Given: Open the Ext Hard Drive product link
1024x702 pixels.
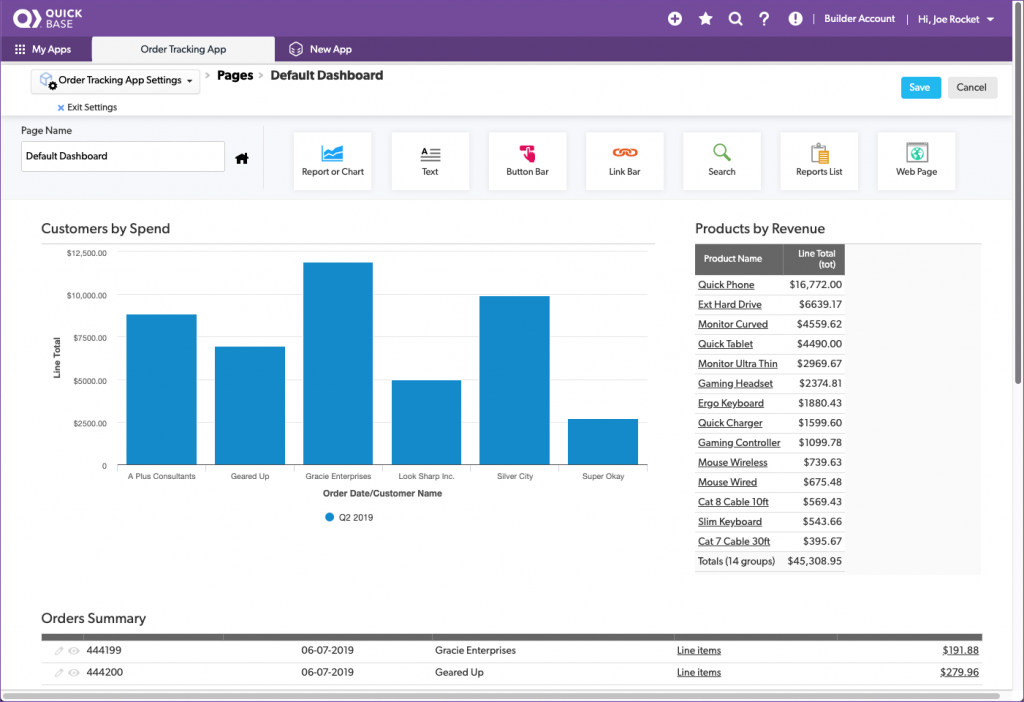Looking at the screenshot, I should click(729, 304).
